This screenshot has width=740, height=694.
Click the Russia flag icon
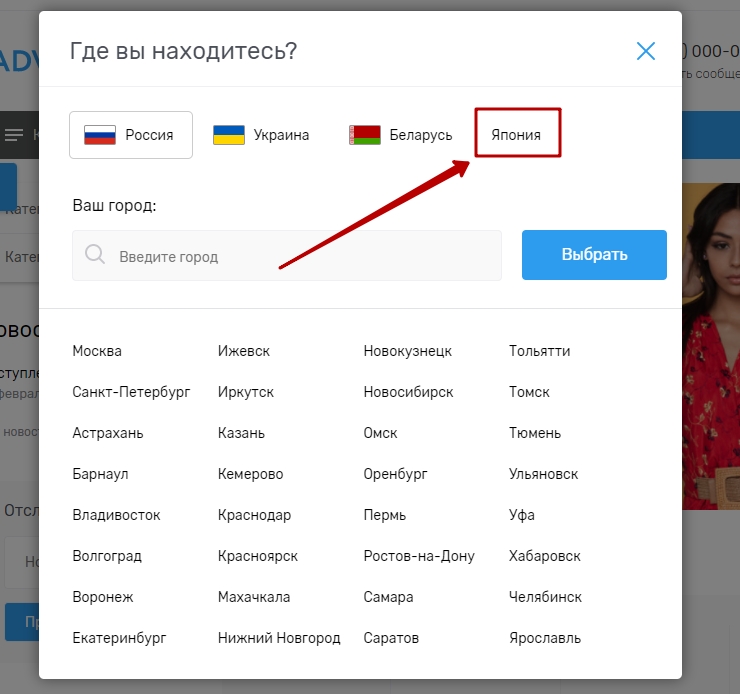100,135
